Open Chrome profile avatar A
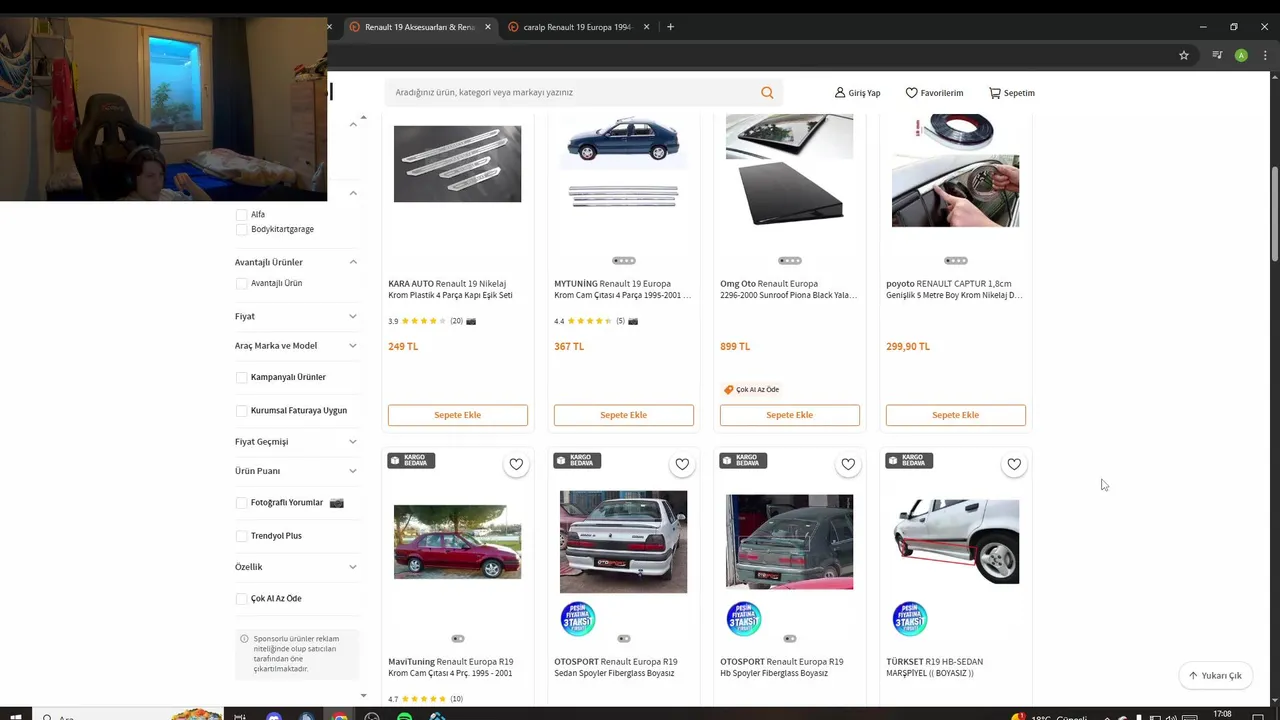The width and height of the screenshot is (1280, 720). (x=1241, y=55)
